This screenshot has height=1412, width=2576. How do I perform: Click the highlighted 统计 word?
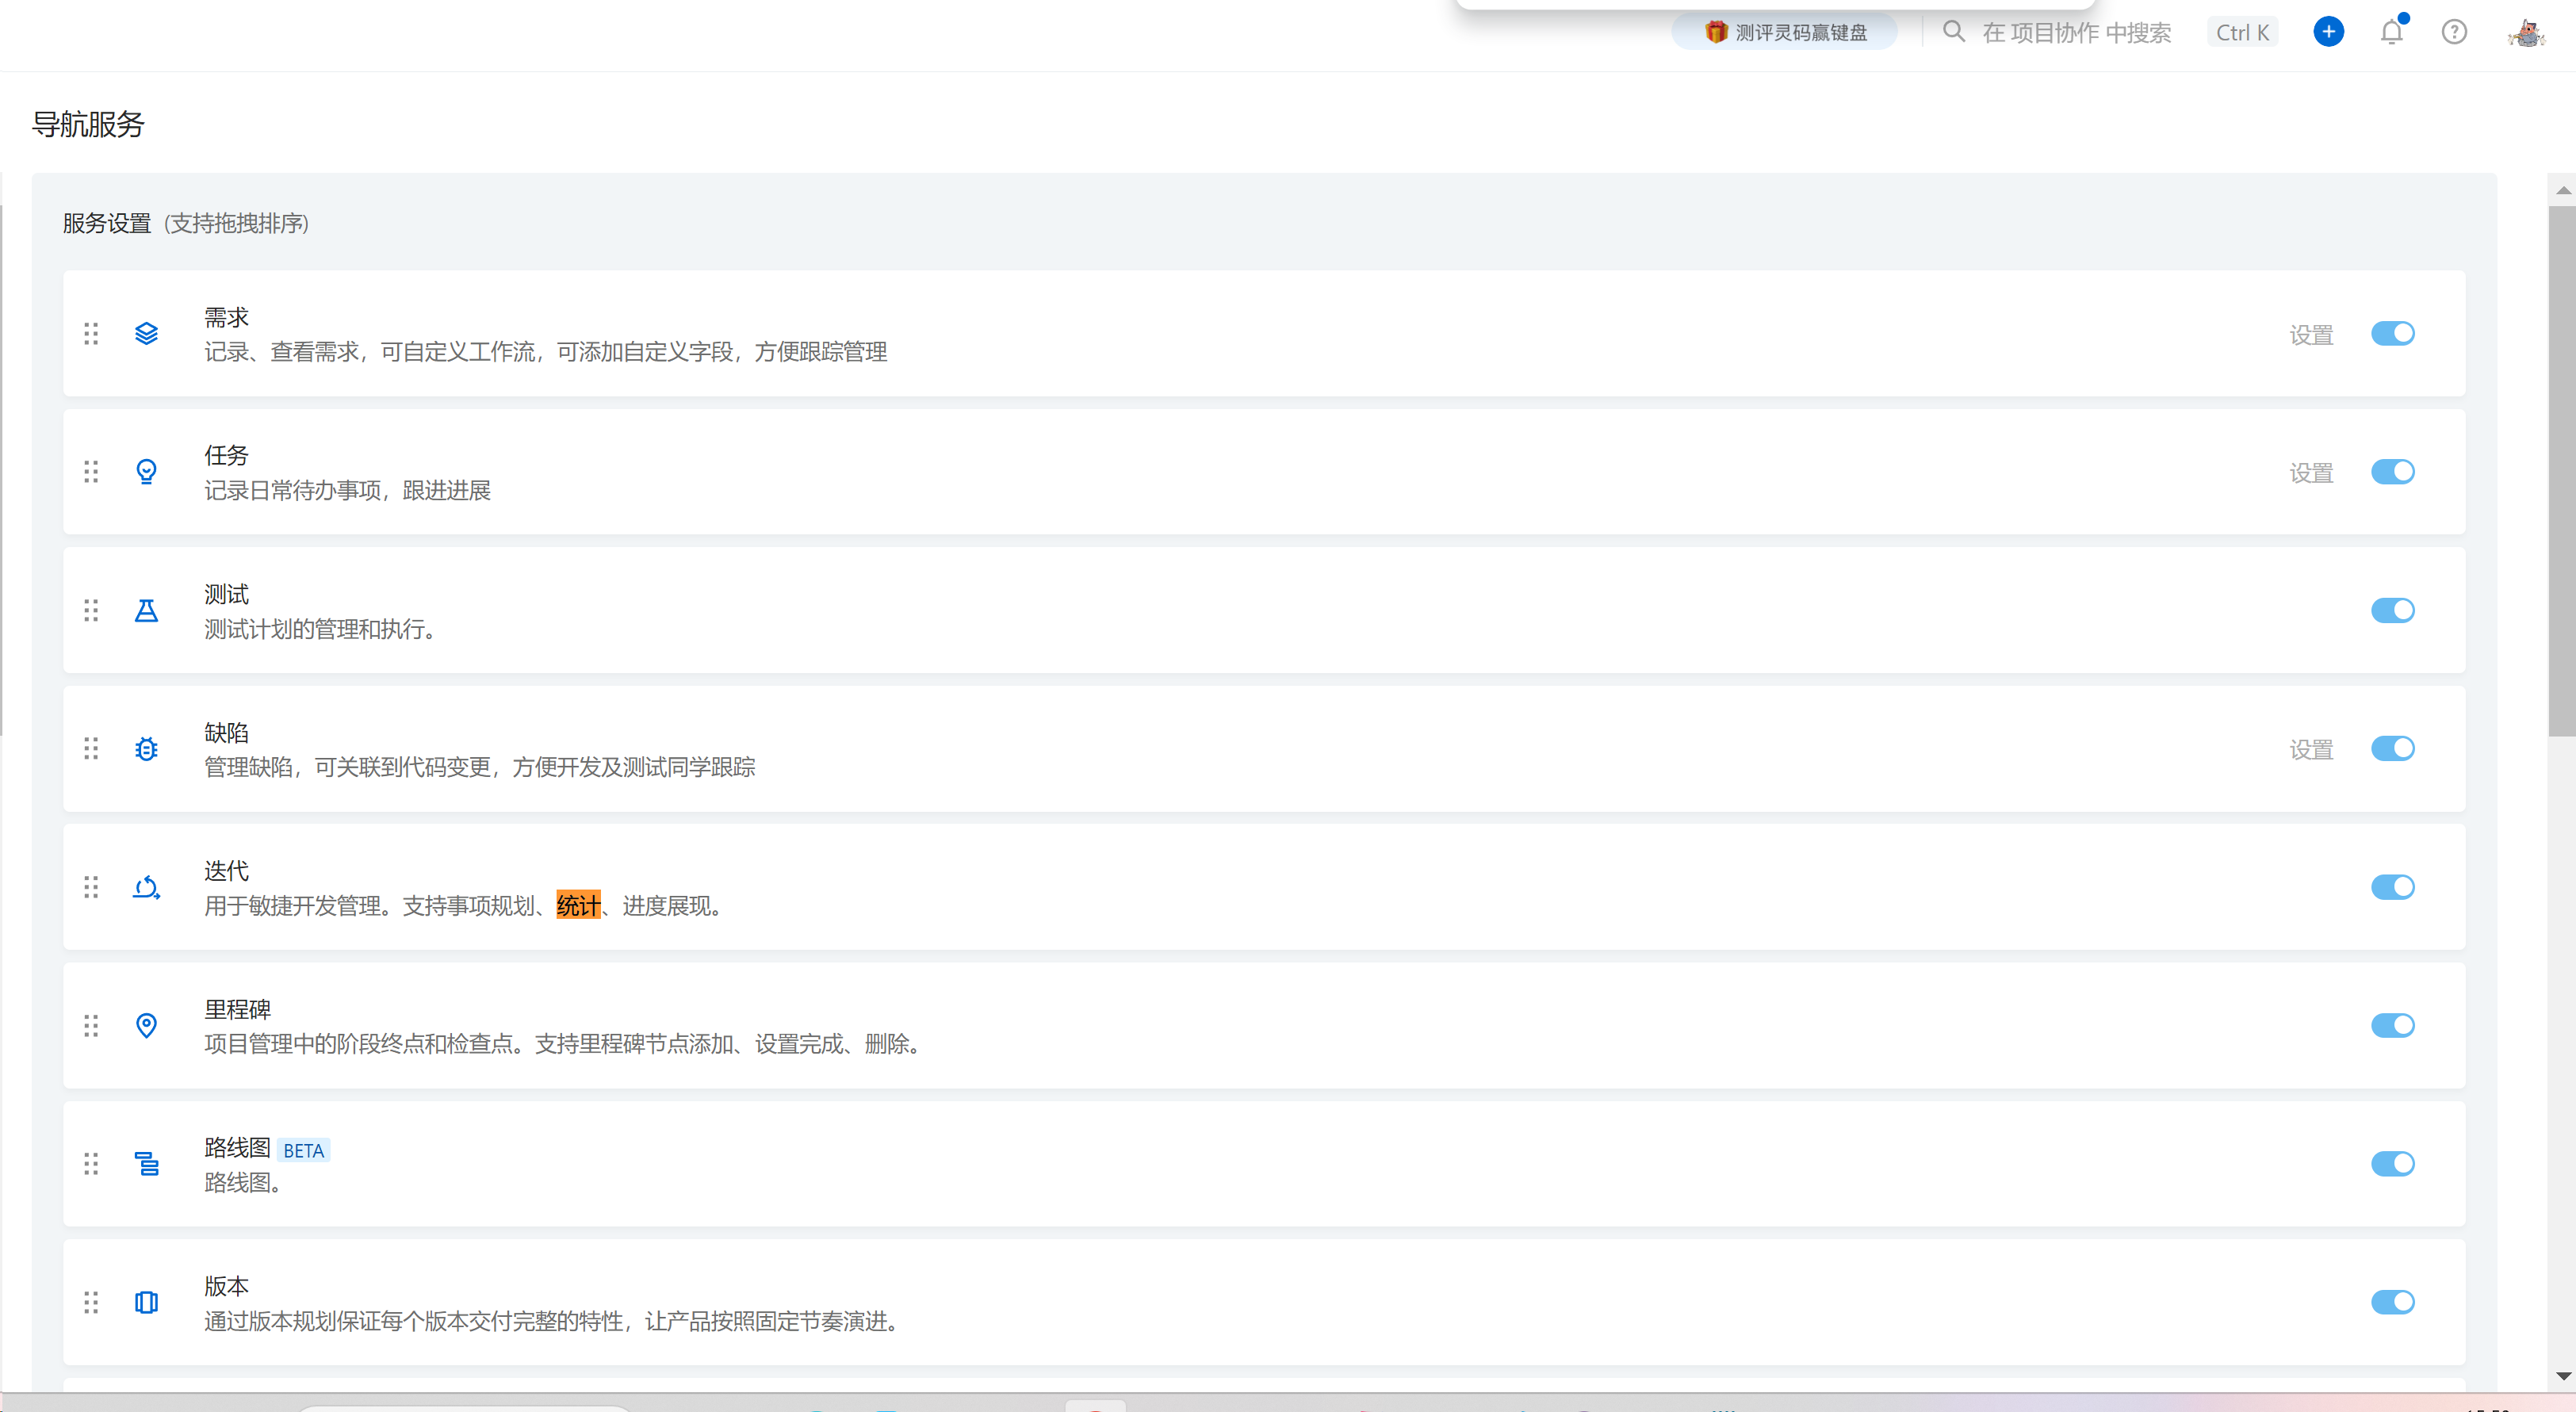tap(579, 905)
